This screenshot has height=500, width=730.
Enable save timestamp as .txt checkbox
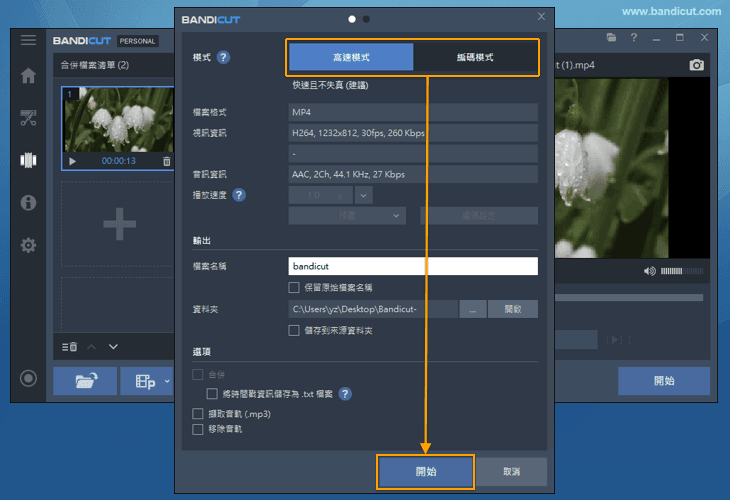212,394
